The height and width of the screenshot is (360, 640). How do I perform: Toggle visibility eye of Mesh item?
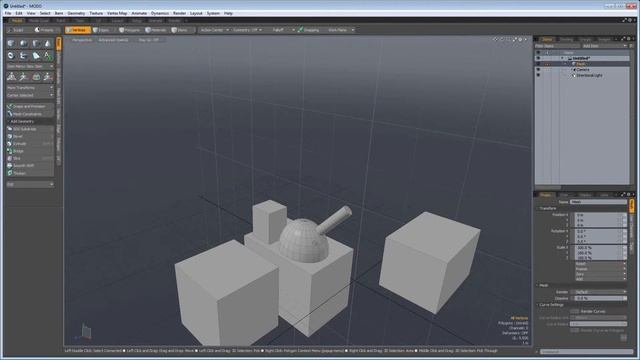coord(538,64)
